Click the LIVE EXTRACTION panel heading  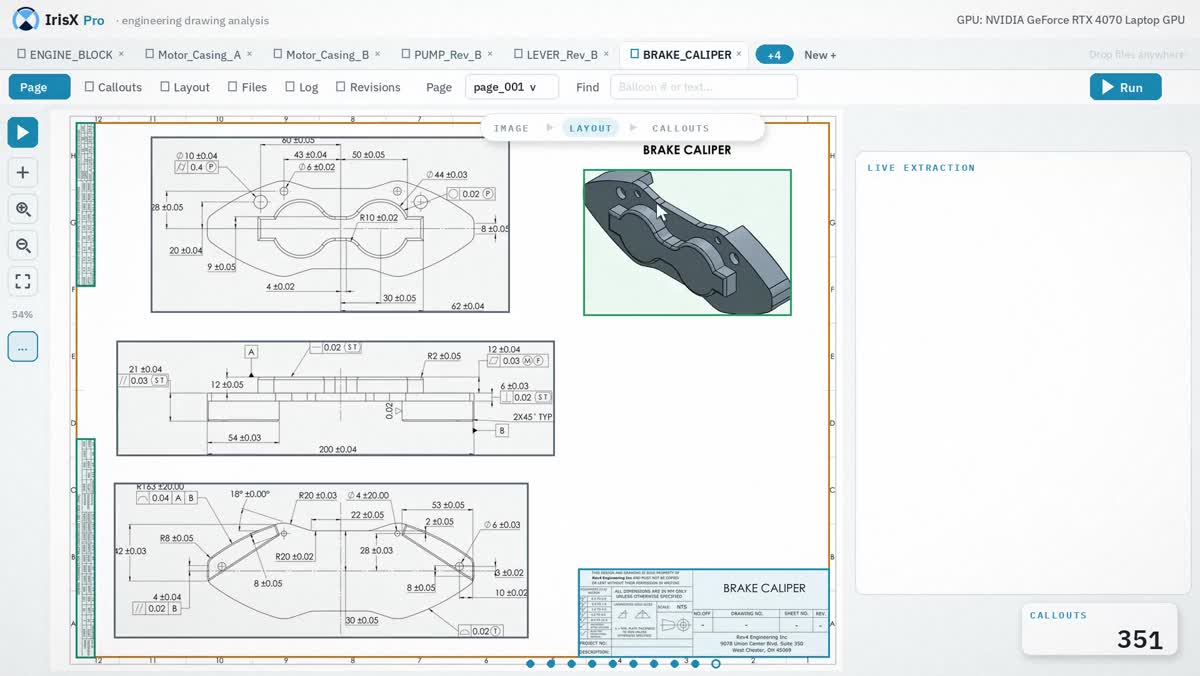[x=921, y=168]
